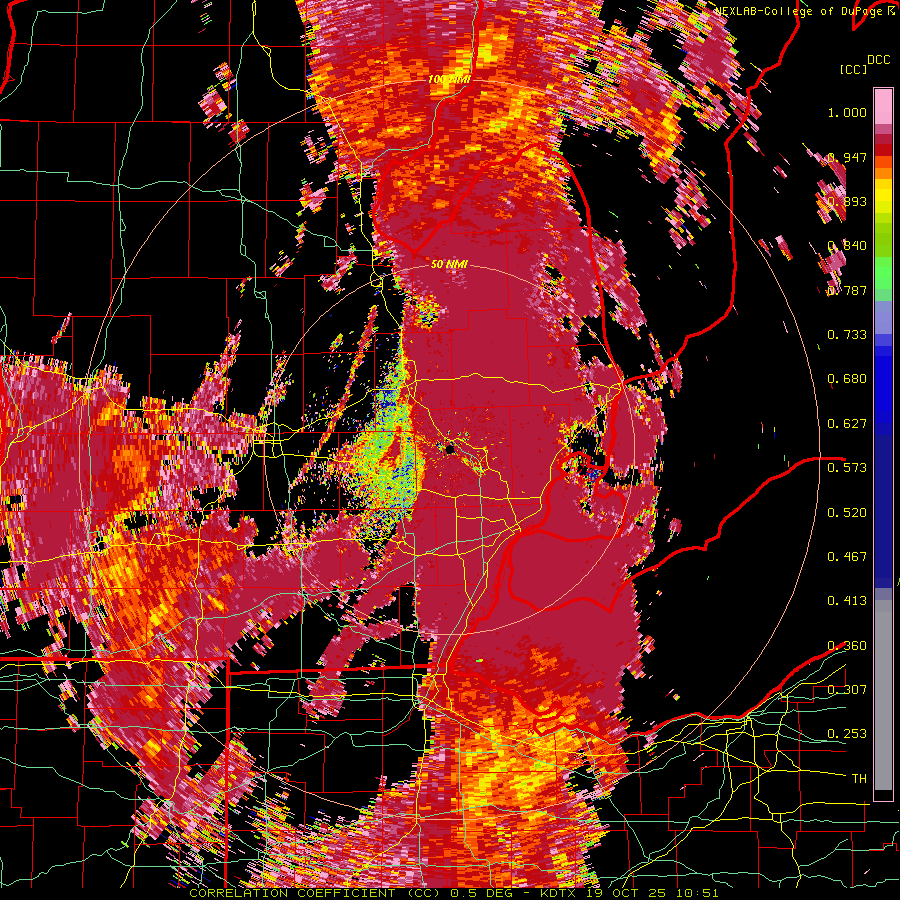Click the 0.840 legend value

847,246
